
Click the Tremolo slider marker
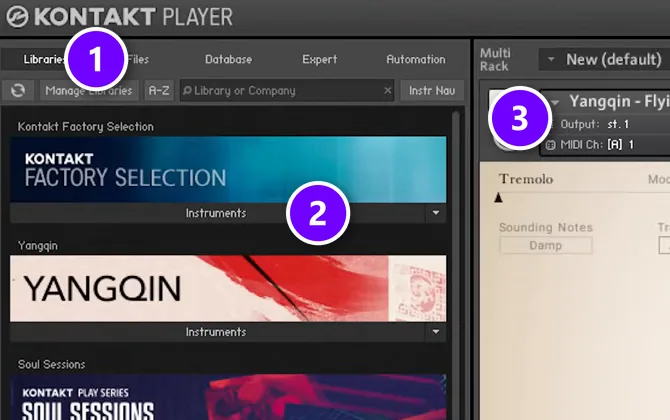click(x=498, y=198)
